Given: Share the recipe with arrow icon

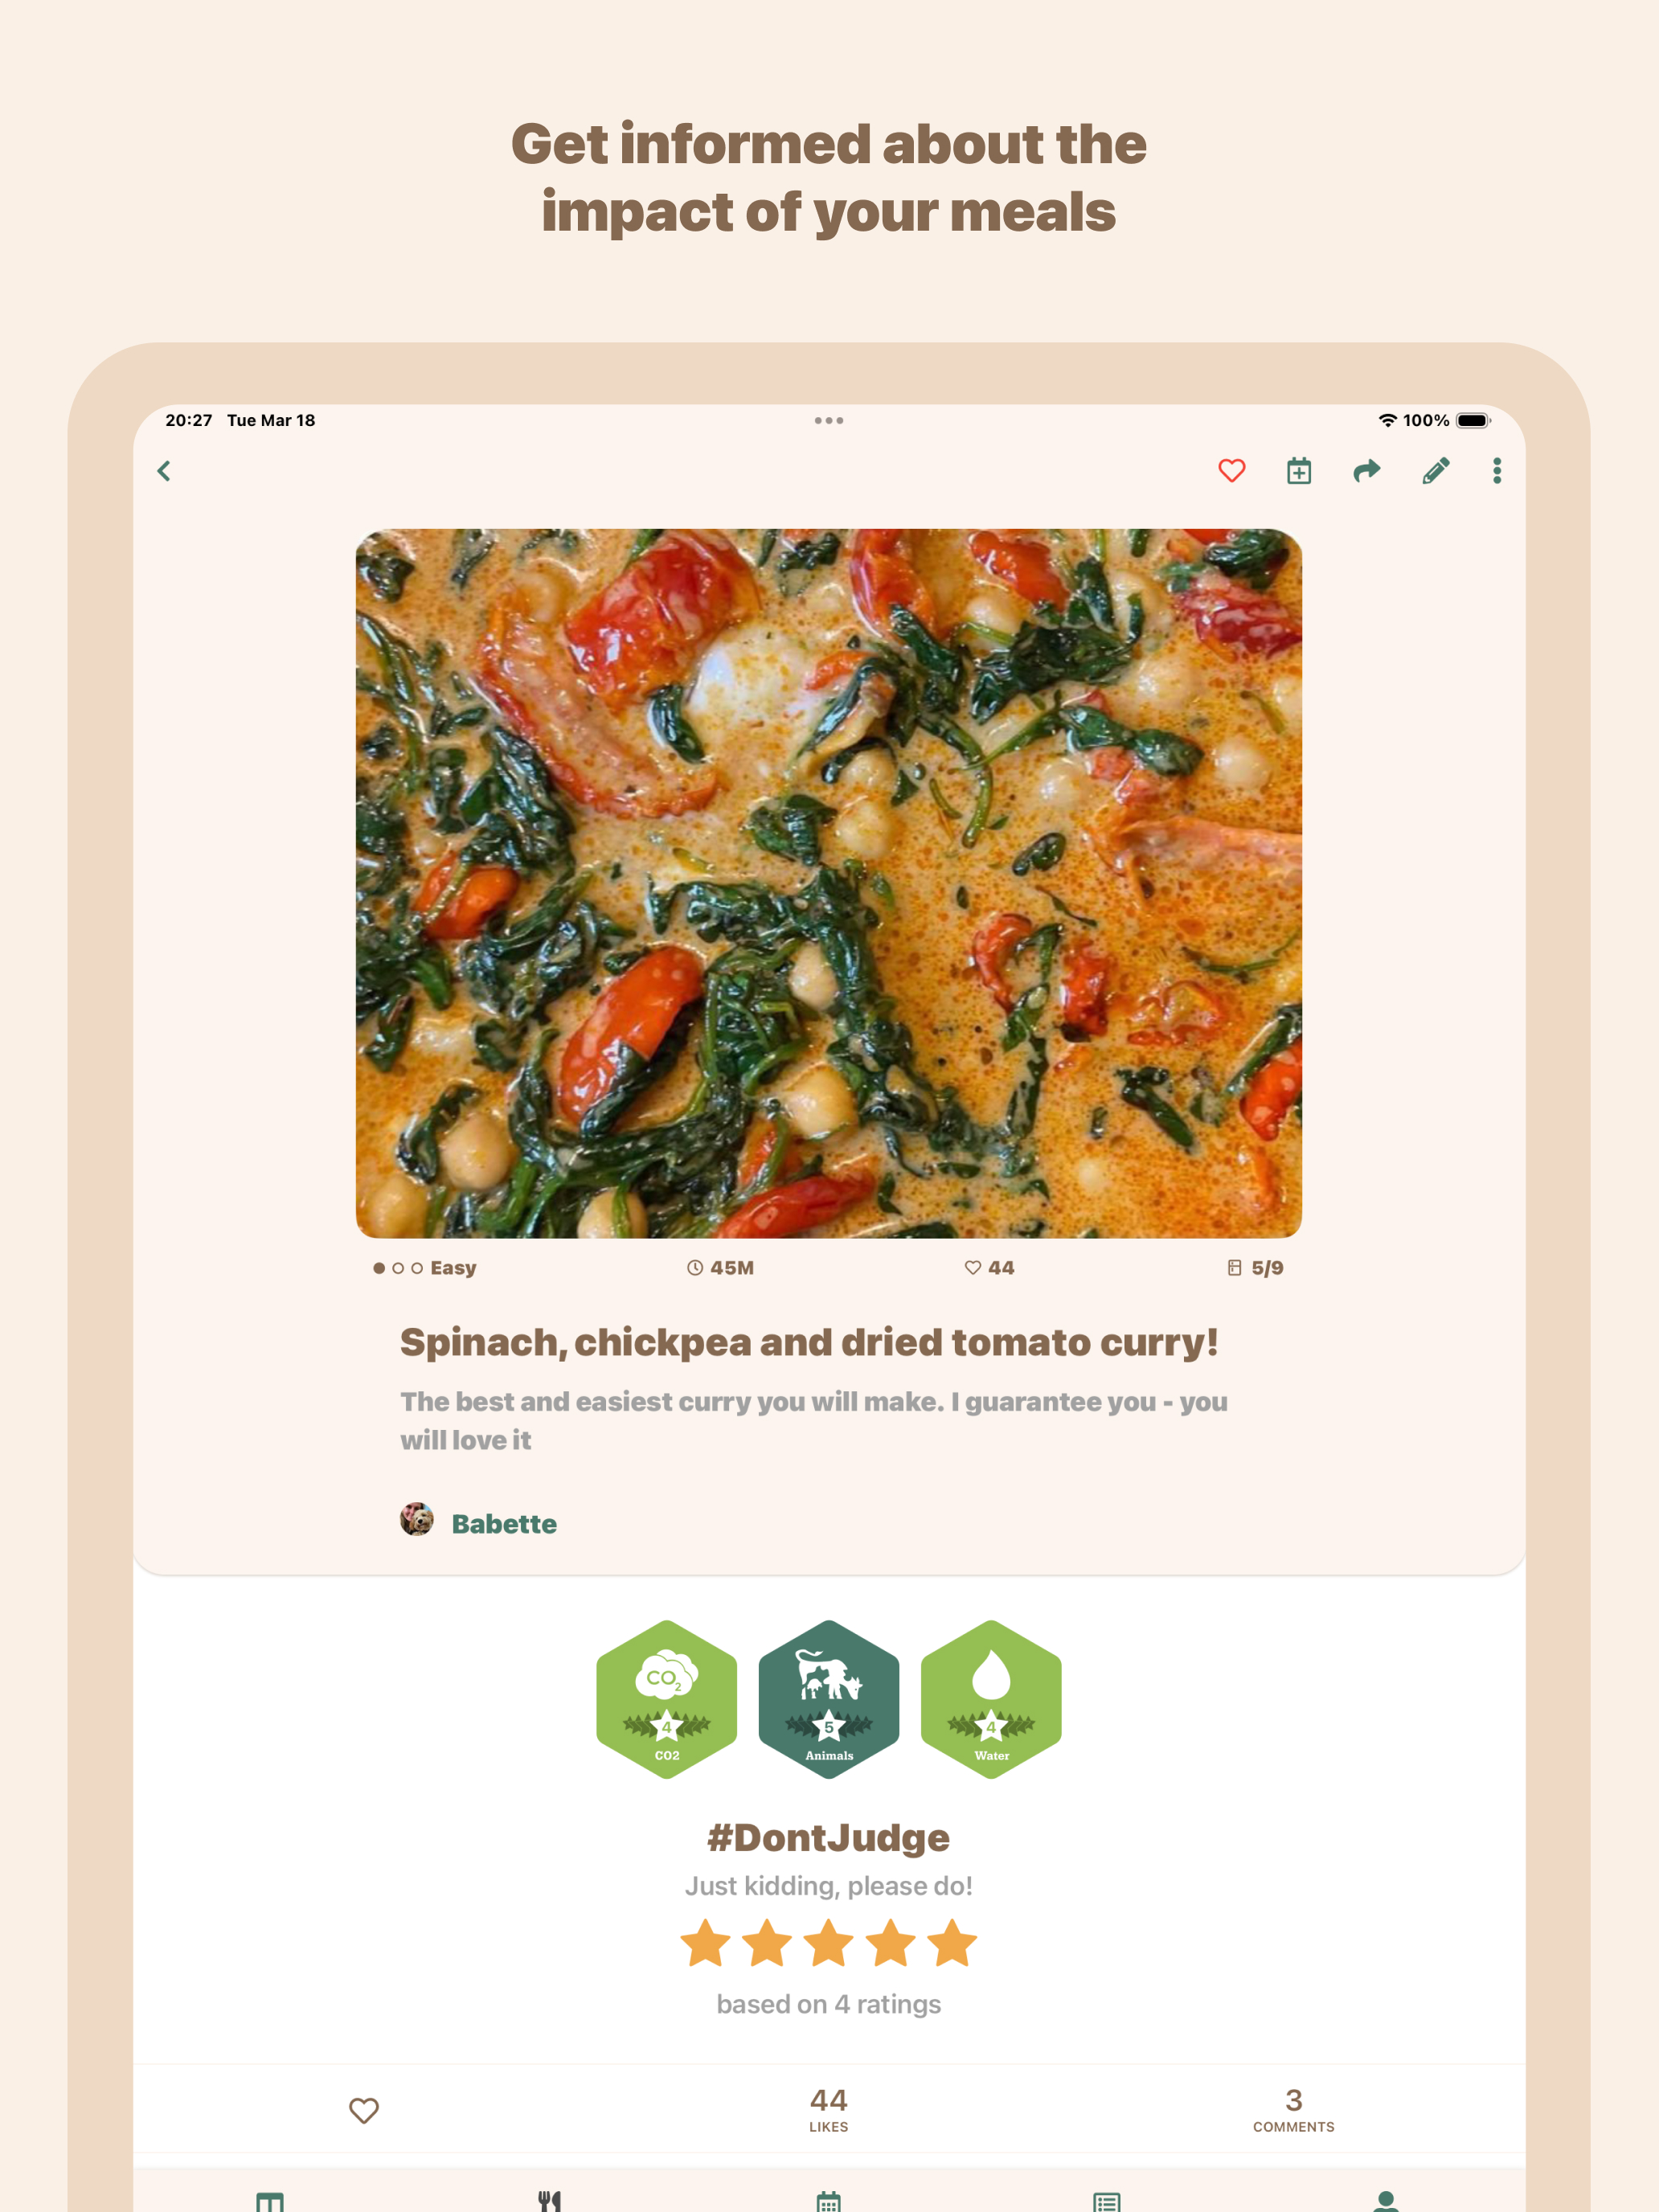Looking at the screenshot, I should pyautogui.click(x=1366, y=471).
